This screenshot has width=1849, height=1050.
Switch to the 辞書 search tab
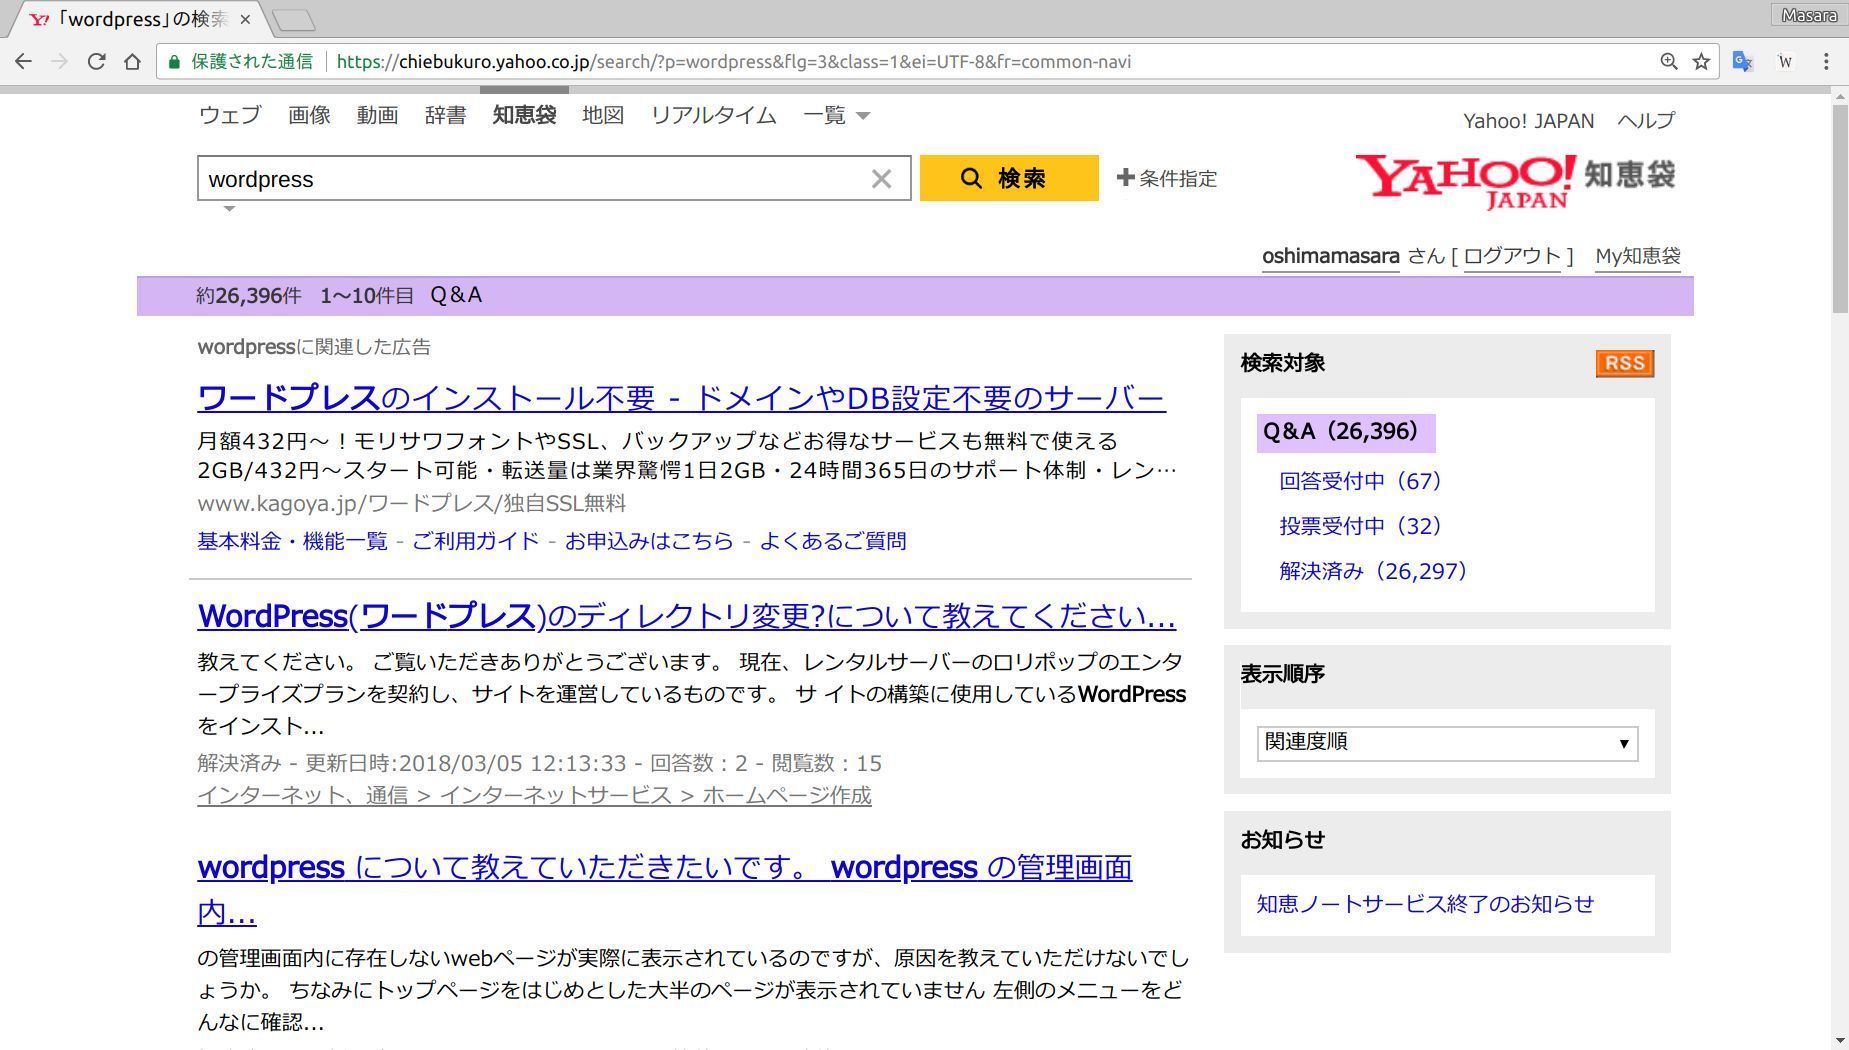[445, 115]
